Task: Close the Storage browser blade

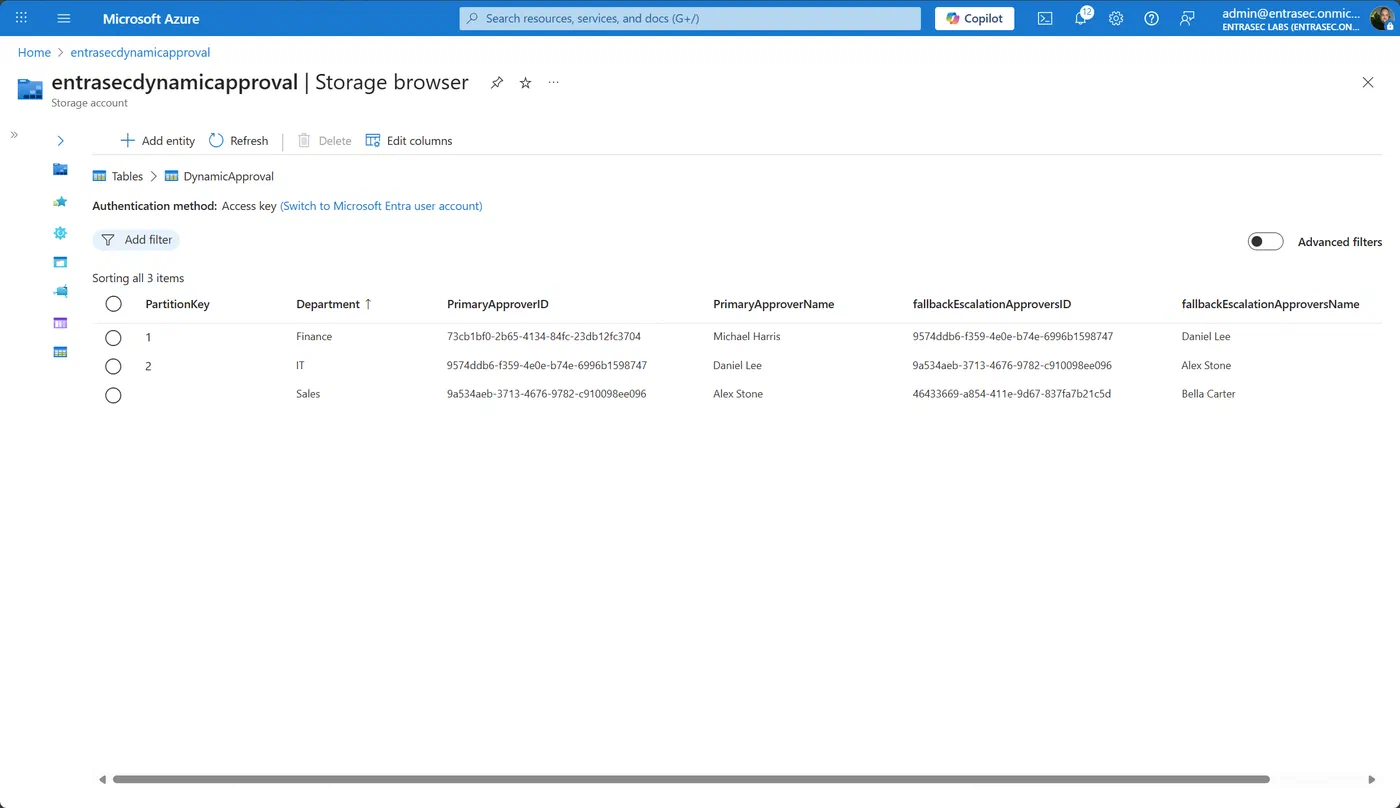Action: [1368, 82]
